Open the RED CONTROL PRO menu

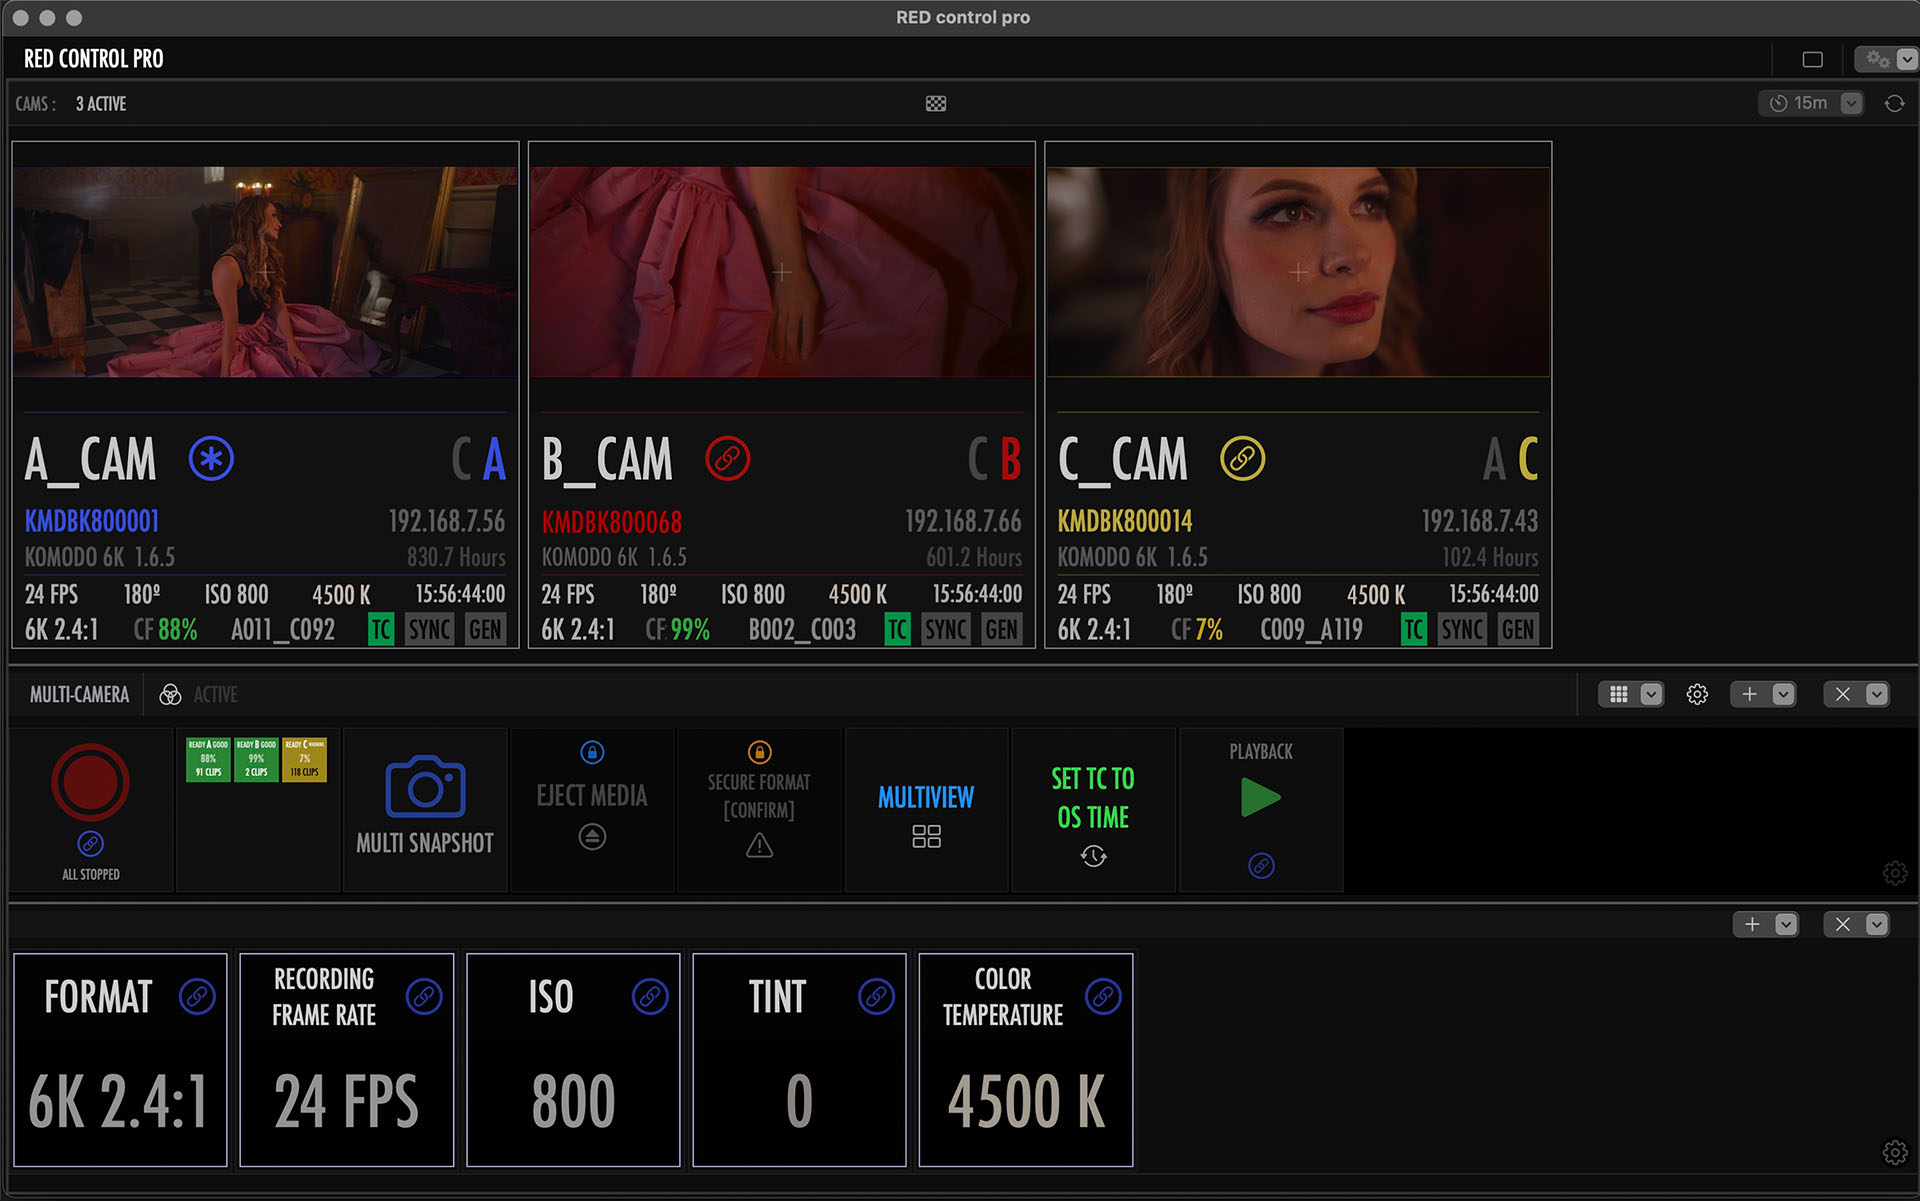[x=92, y=58]
